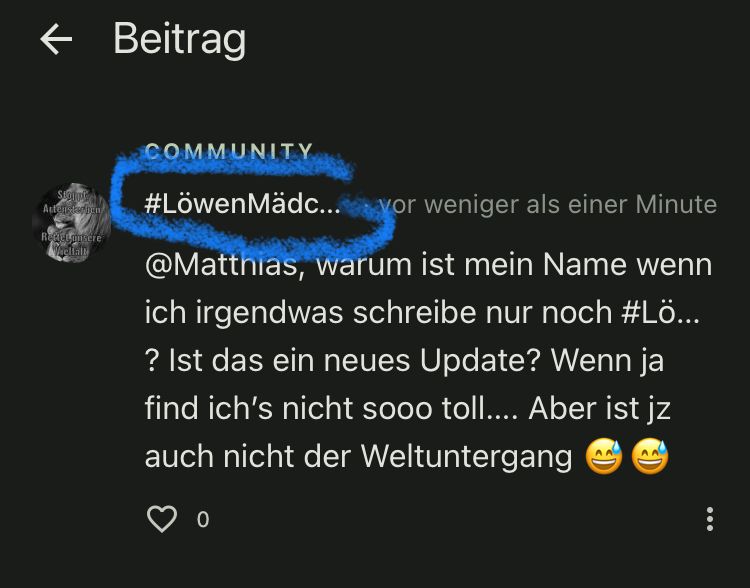Viewport: 750px width, 588px height.
Task: Tap the text 'Ist das ein neues Update?'
Action: (354, 360)
